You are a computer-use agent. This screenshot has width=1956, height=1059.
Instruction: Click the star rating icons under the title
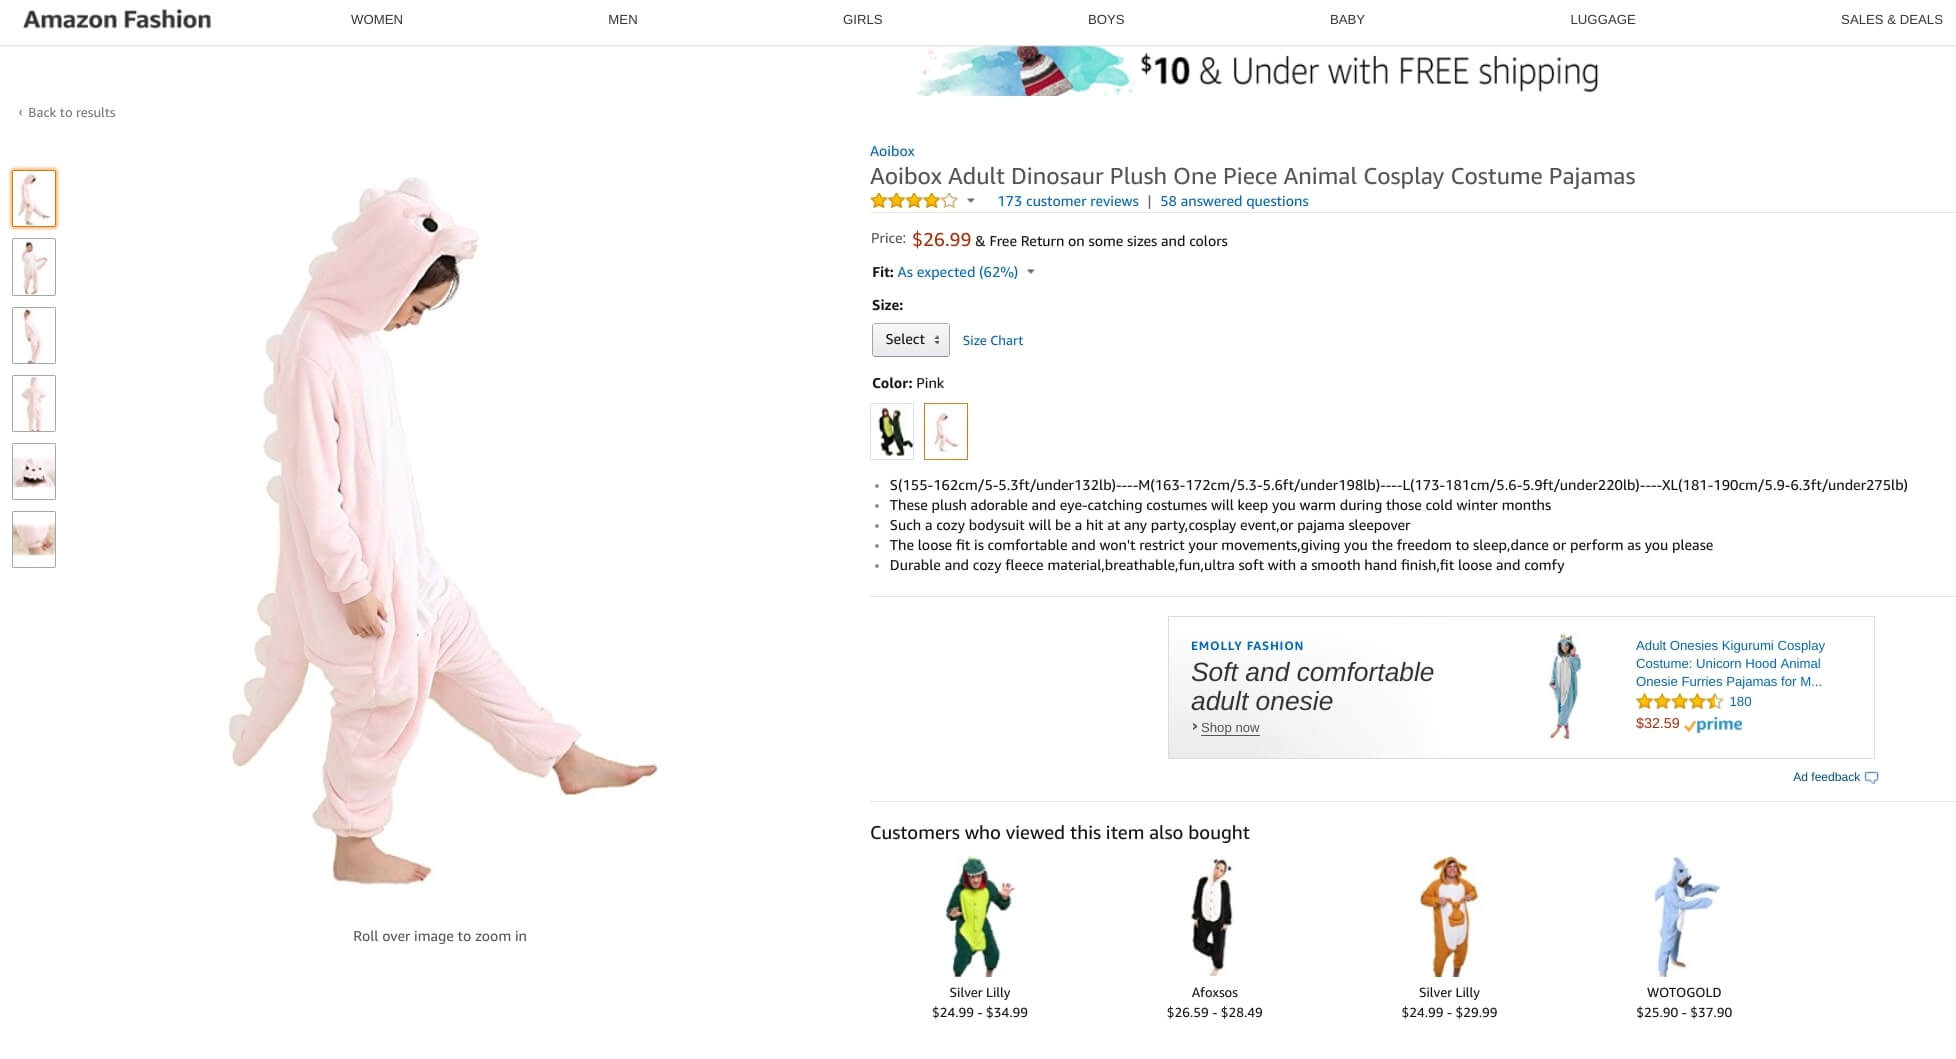(914, 201)
